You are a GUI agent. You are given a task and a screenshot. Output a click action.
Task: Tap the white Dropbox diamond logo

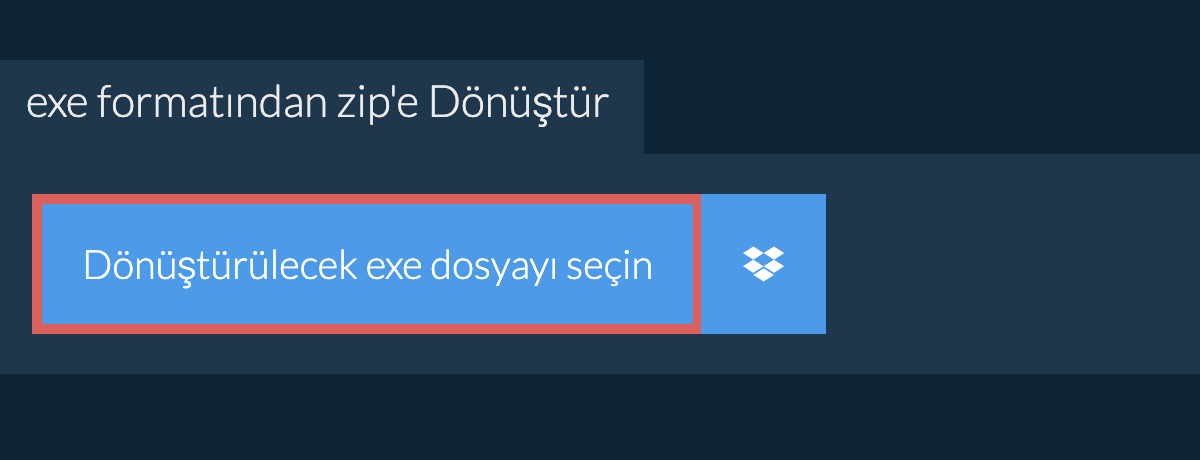[764, 264]
